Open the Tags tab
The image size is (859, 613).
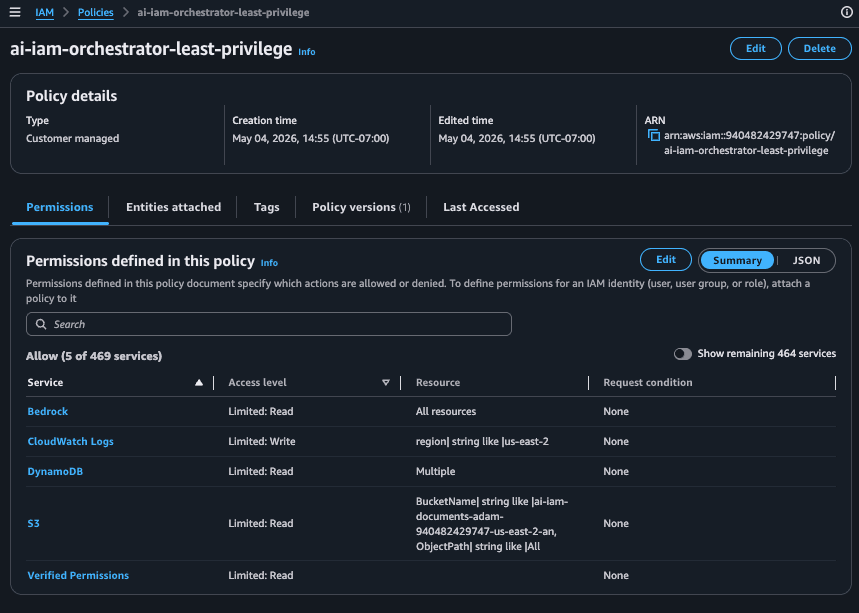(x=266, y=207)
